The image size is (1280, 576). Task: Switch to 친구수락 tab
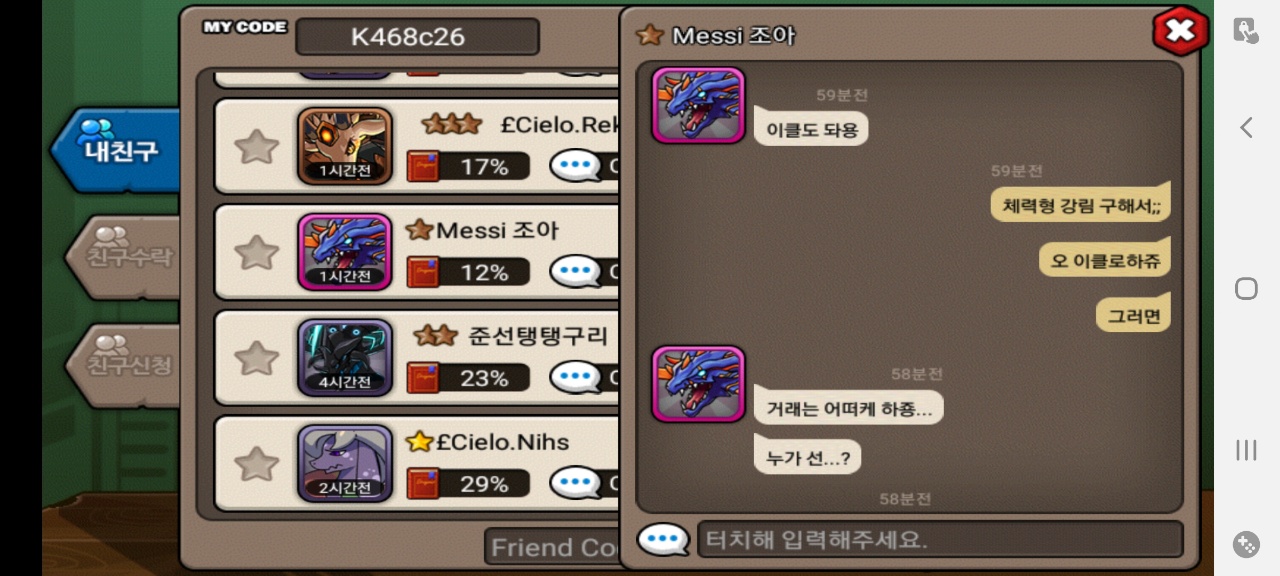click(x=124, y=257)
